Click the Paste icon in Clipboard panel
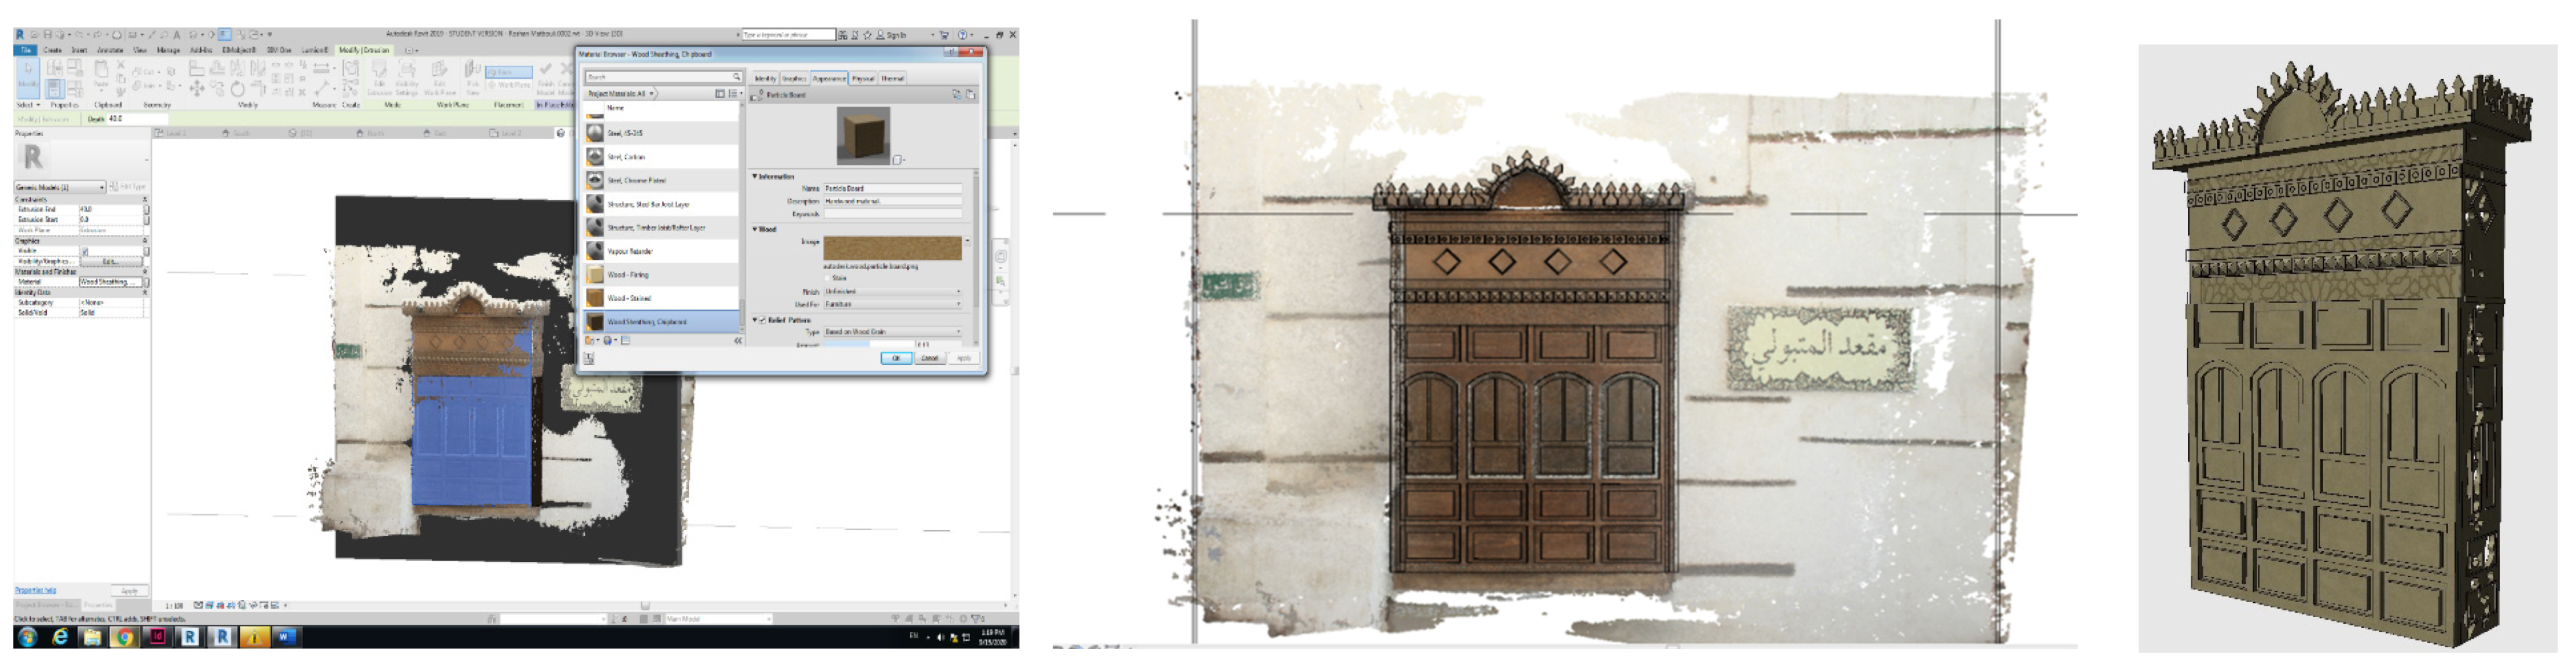The width and height of the screenshot is (2576, 672). pyautogui.click(x=101, y=73)
